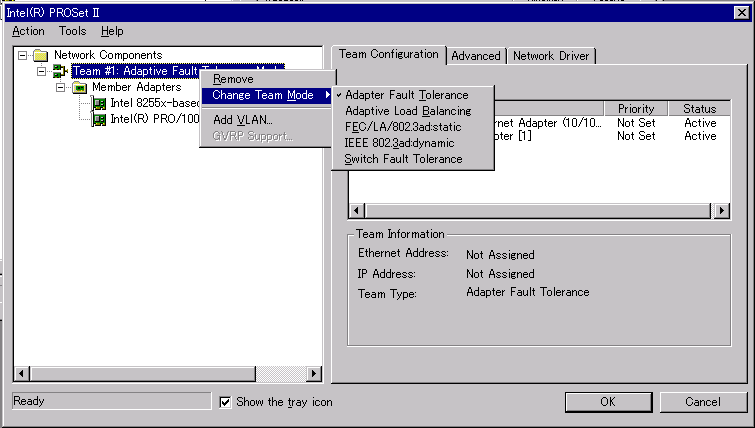Click Remove in the context menu
755x428 pixels.
233,79
